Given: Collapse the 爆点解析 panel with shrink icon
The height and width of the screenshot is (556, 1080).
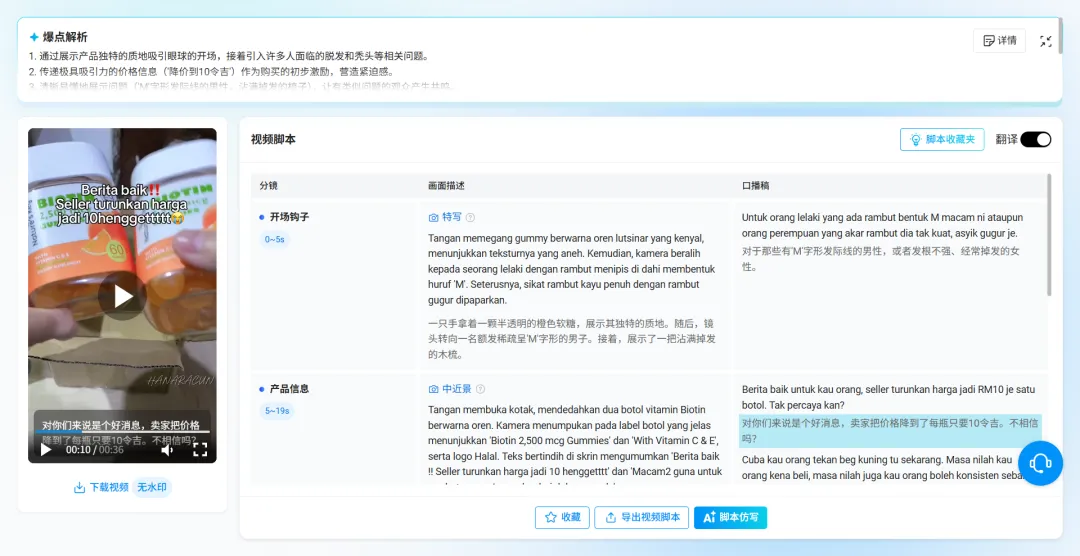Looking at the screenshot, I should click(1046, 41).
